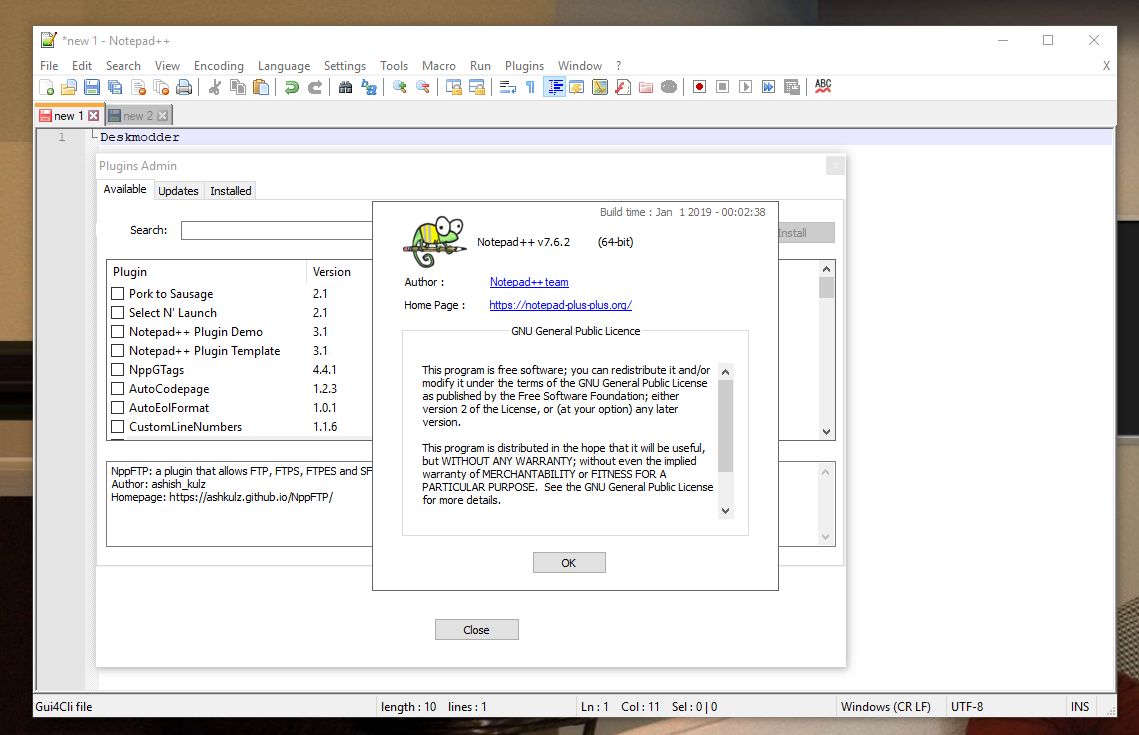Click the Print toolbar icon
The width and height of the screenshot is (1139, 735).
tap(185, 87)
